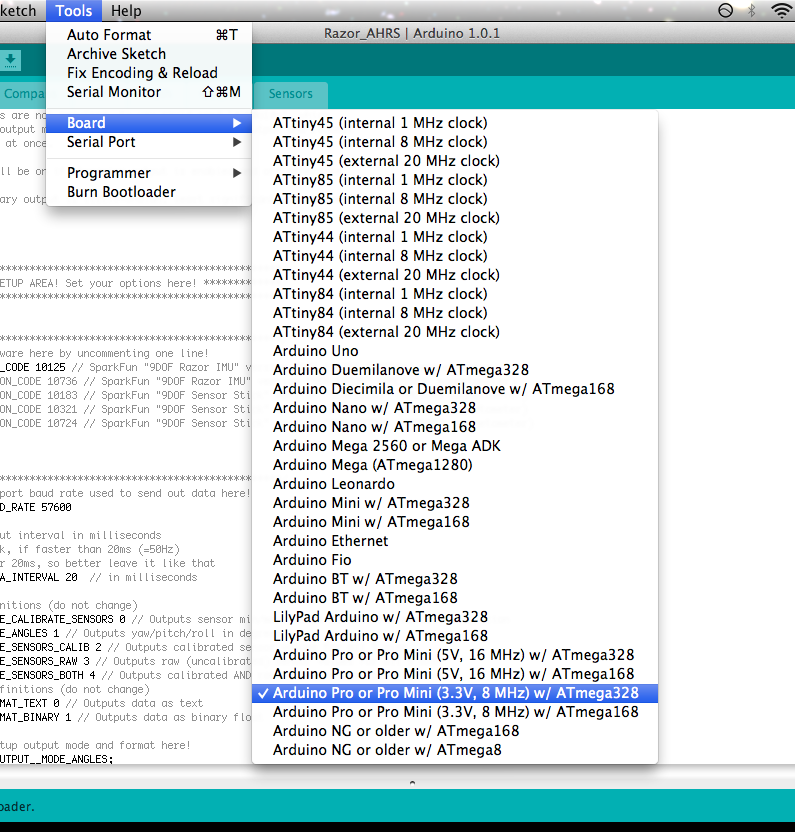Select Arduino Mega 2560 or Mega ADK
The width and height of the screenshot is (795, 832).
[455, 446]
